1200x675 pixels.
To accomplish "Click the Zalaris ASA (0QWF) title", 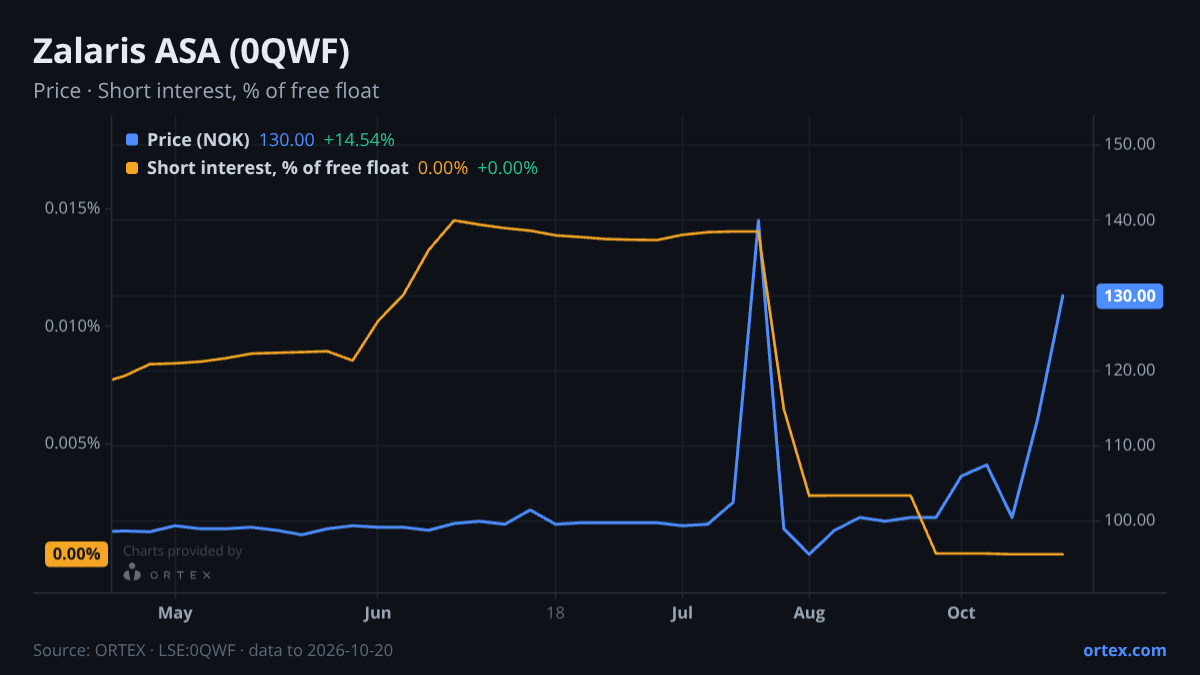I will [x=191, y=51].
